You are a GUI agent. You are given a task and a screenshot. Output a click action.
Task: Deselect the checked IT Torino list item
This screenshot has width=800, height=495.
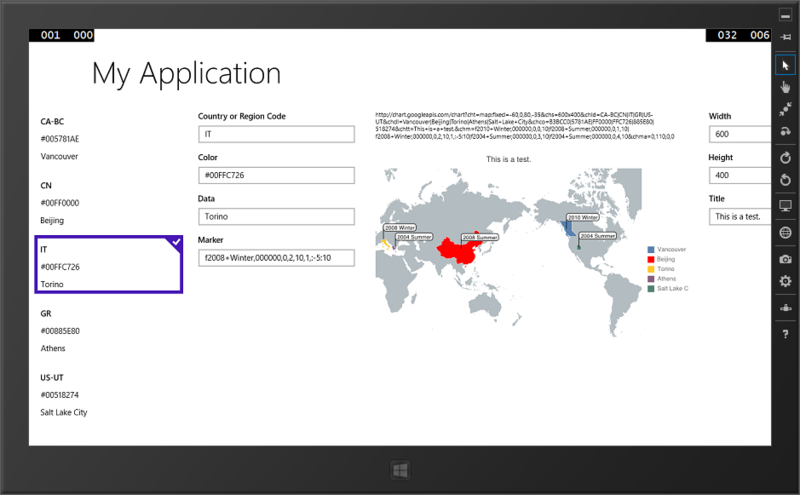[x=109, y=264]
